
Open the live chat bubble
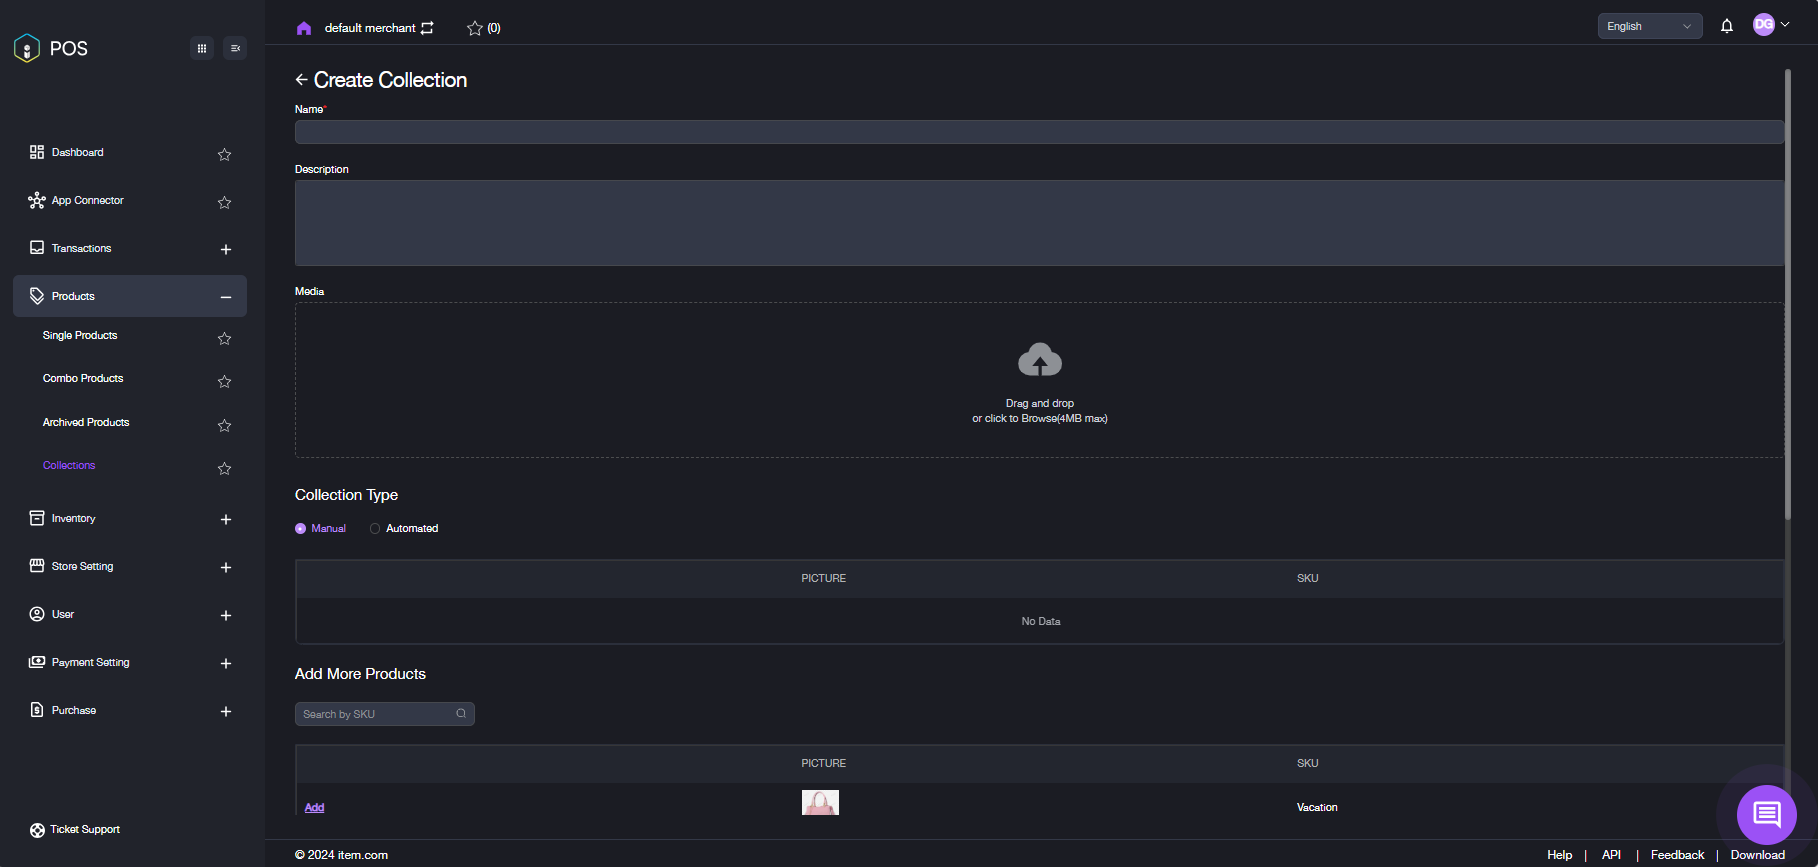(x=1766, y=814)
